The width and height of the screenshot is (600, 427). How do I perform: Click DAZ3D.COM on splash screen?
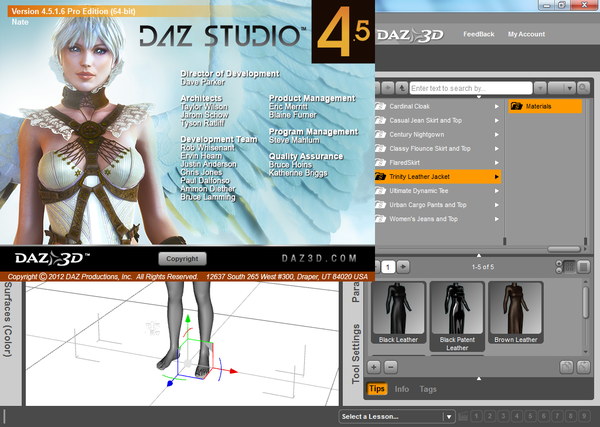319,258
